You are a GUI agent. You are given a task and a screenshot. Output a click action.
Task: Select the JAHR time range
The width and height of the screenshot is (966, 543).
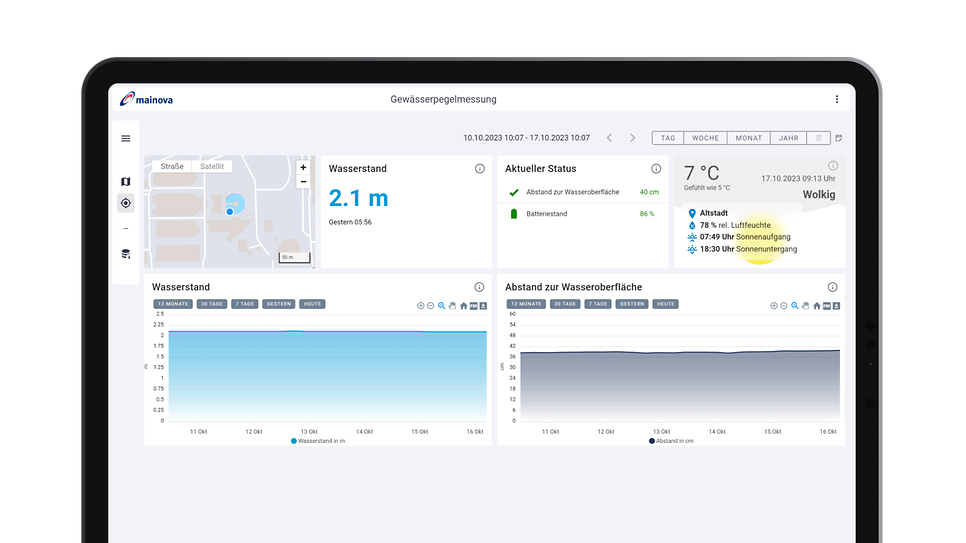click(788, 138)
